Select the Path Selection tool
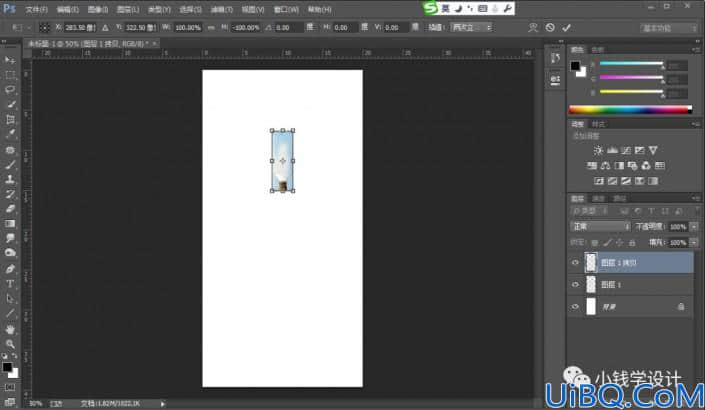705x410 pixels. pyautogui.click(x=10, y=299)
